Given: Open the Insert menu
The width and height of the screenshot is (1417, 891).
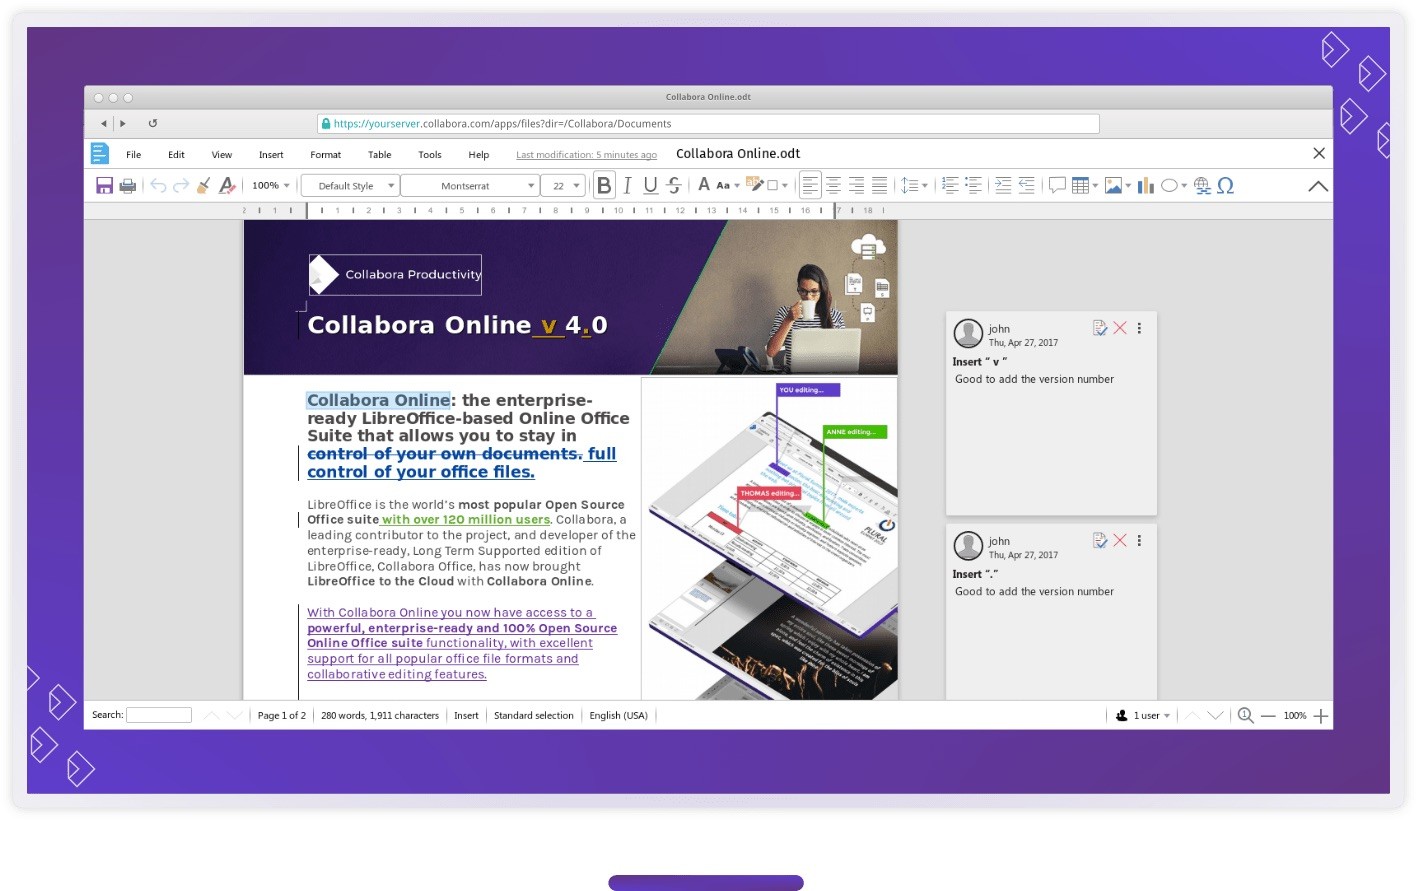Looking at the screenshot, I should pos(271,155).
